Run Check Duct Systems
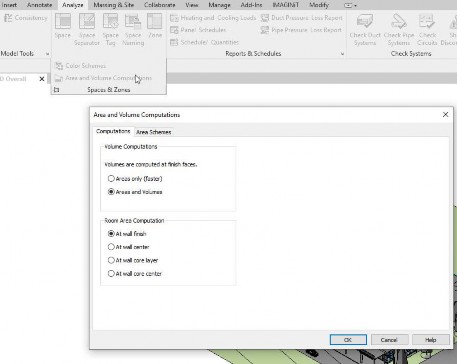This screenshot has height=364, width=457. point(365,30)
